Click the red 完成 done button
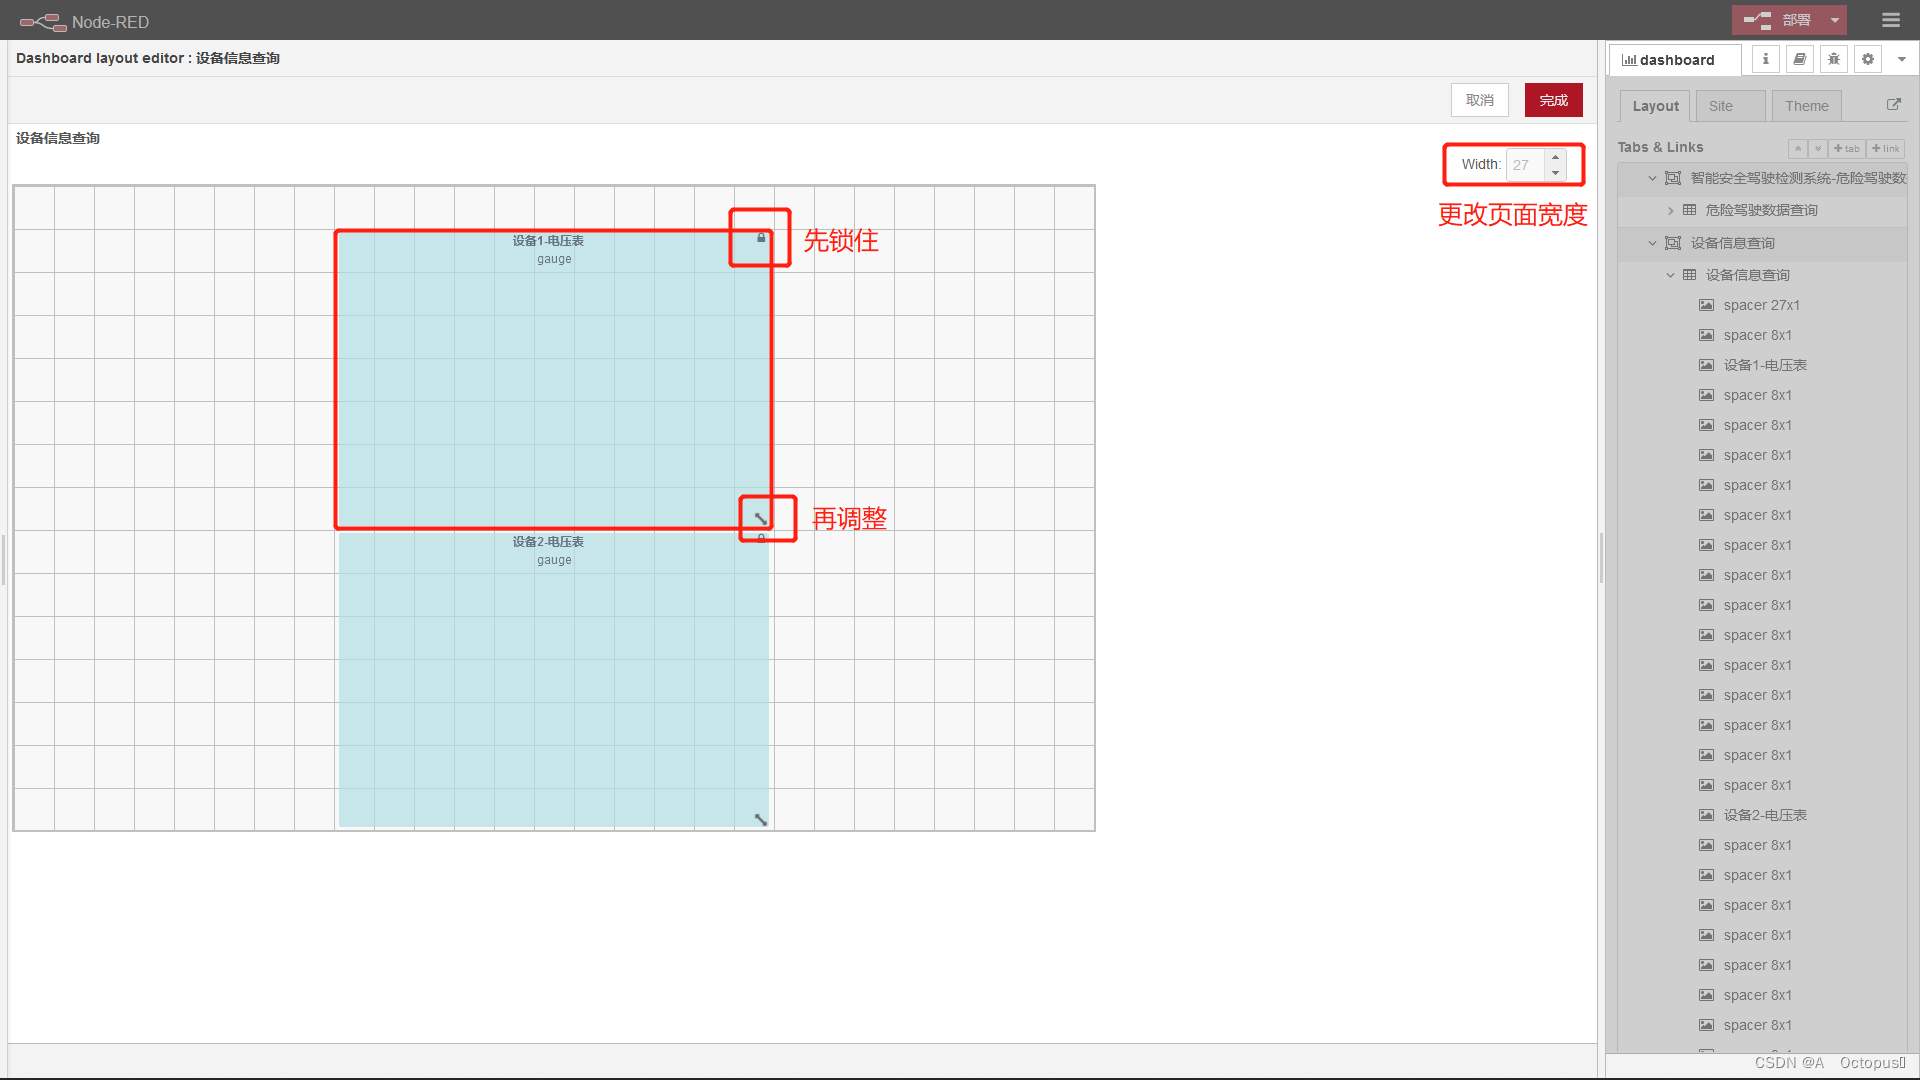The width and height of the screenshot is (1920, 1080). pos(1553,100)
